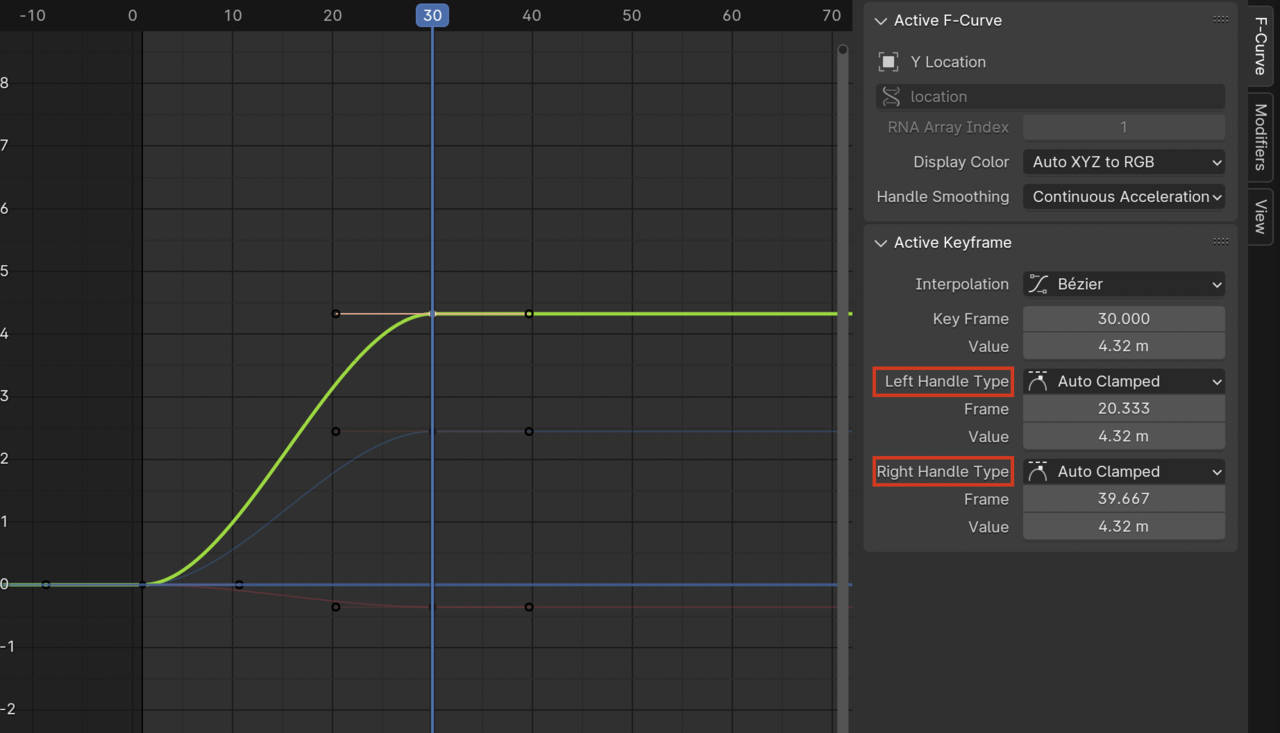1280x733 pixels.
Task: Click the Left Handle Auto Clamped icon
Action: (x=1038, y=381)
